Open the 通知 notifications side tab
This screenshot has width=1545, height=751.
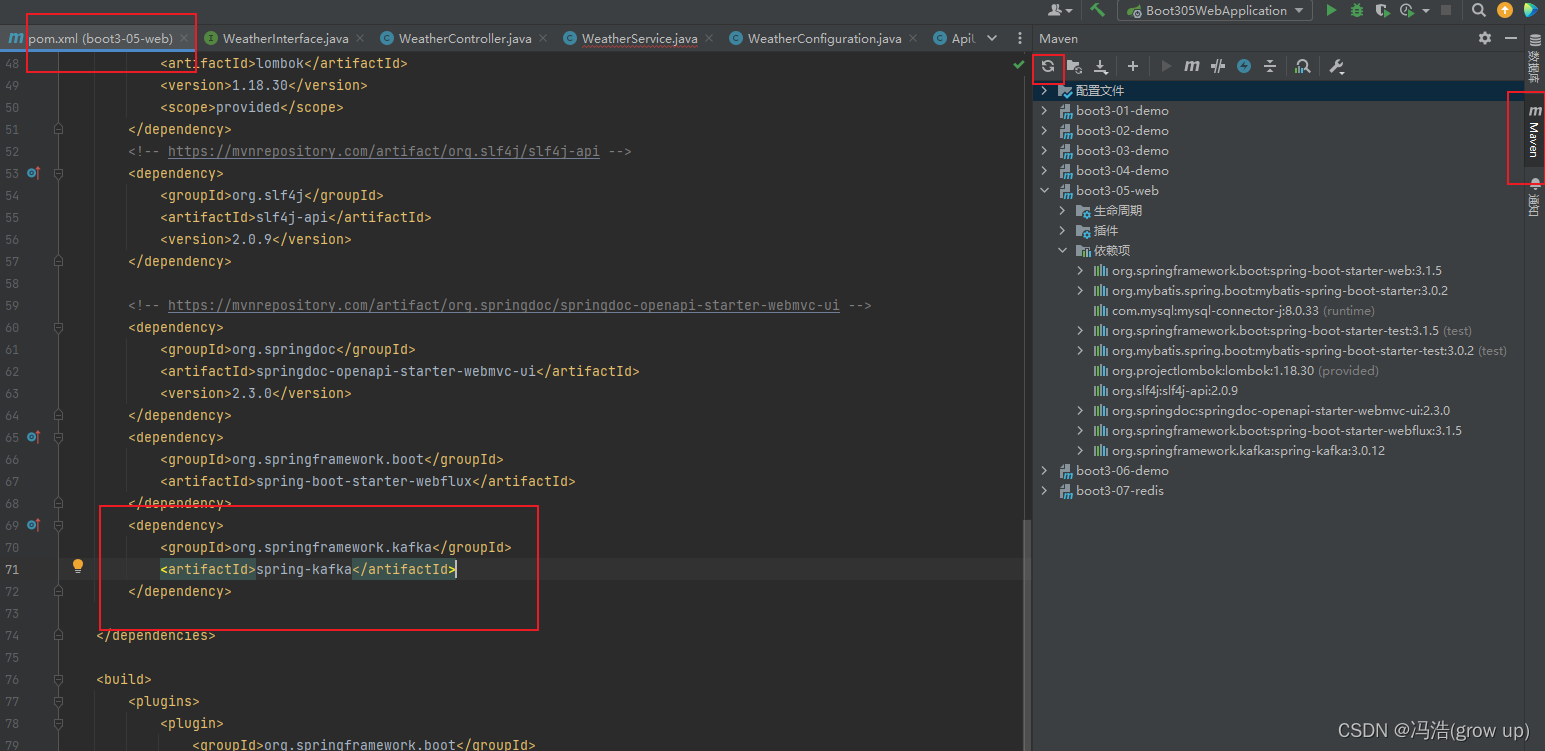tap(1534, 197)
